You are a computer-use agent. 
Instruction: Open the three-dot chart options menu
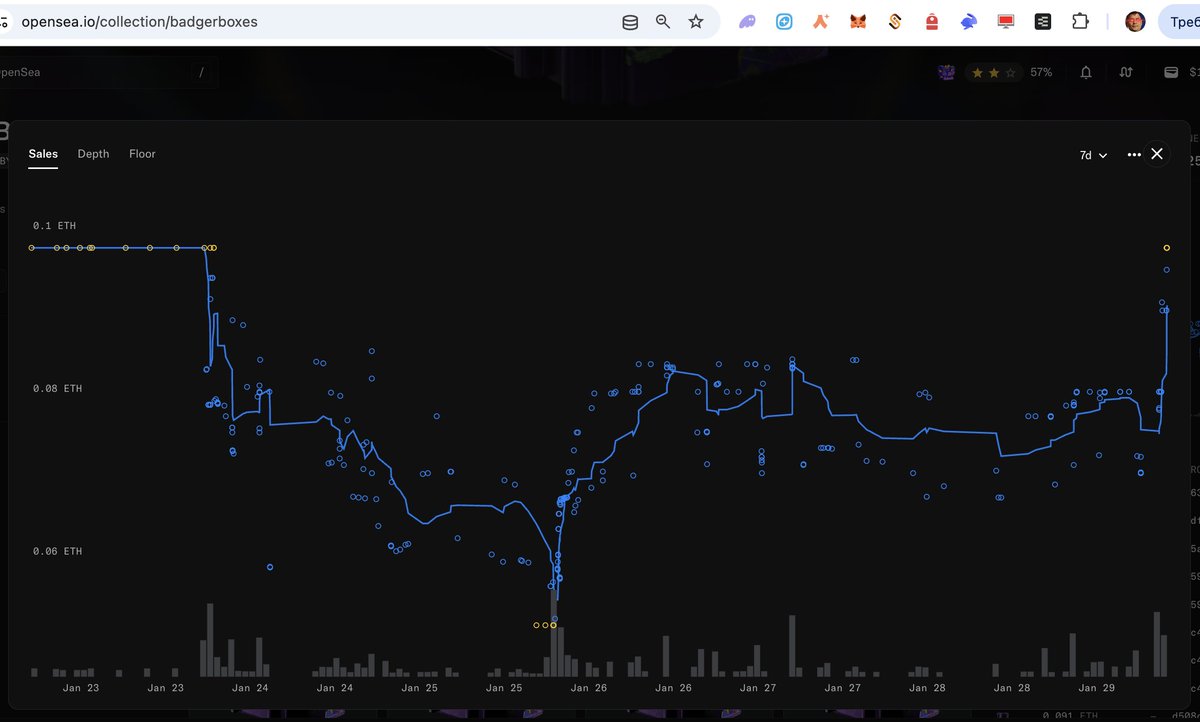coord(1134,154)
